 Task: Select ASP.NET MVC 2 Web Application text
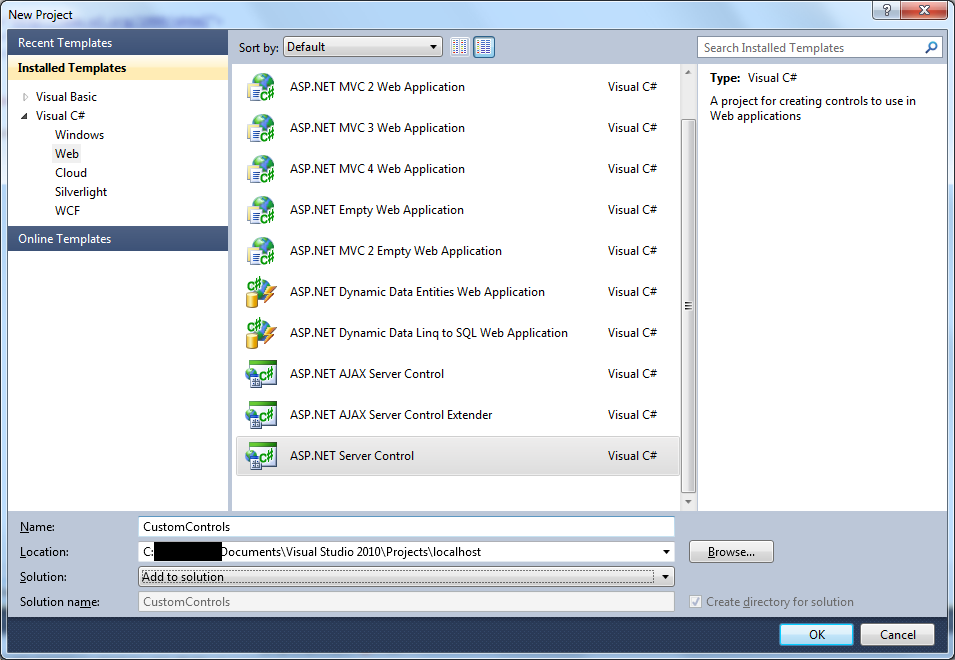[377, 87]
